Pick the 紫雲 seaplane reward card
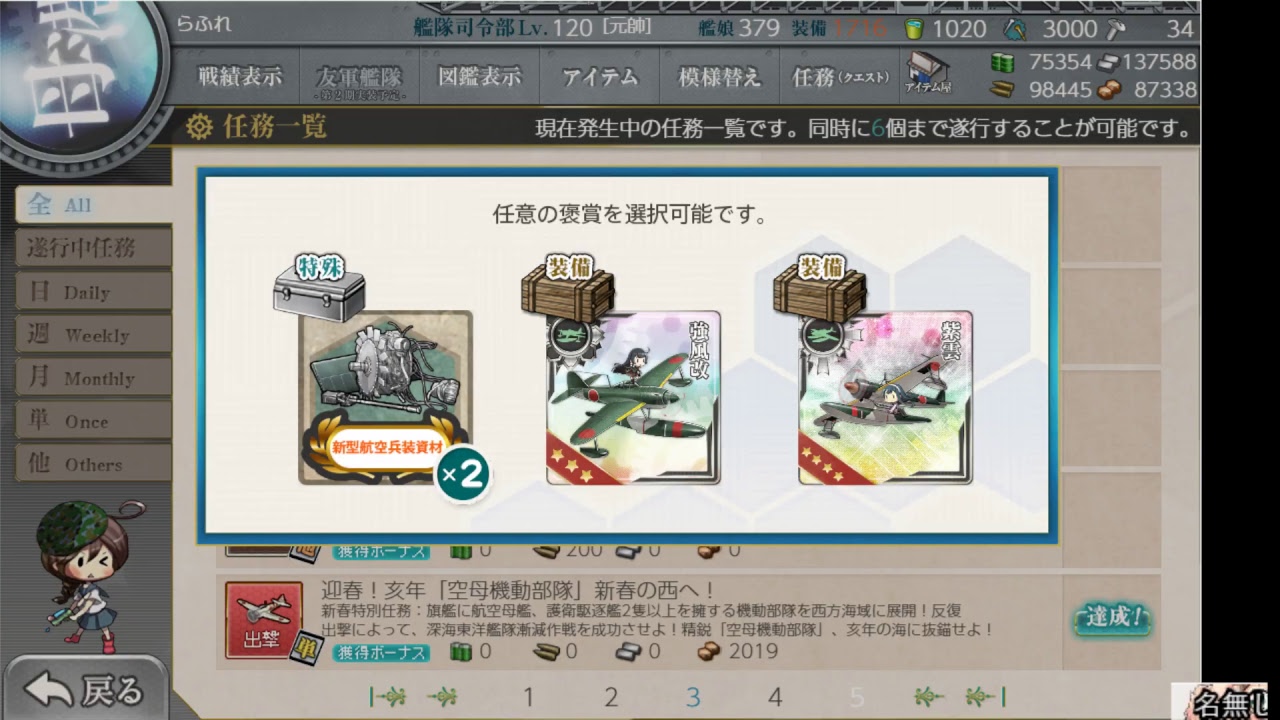 pos(885,398)
